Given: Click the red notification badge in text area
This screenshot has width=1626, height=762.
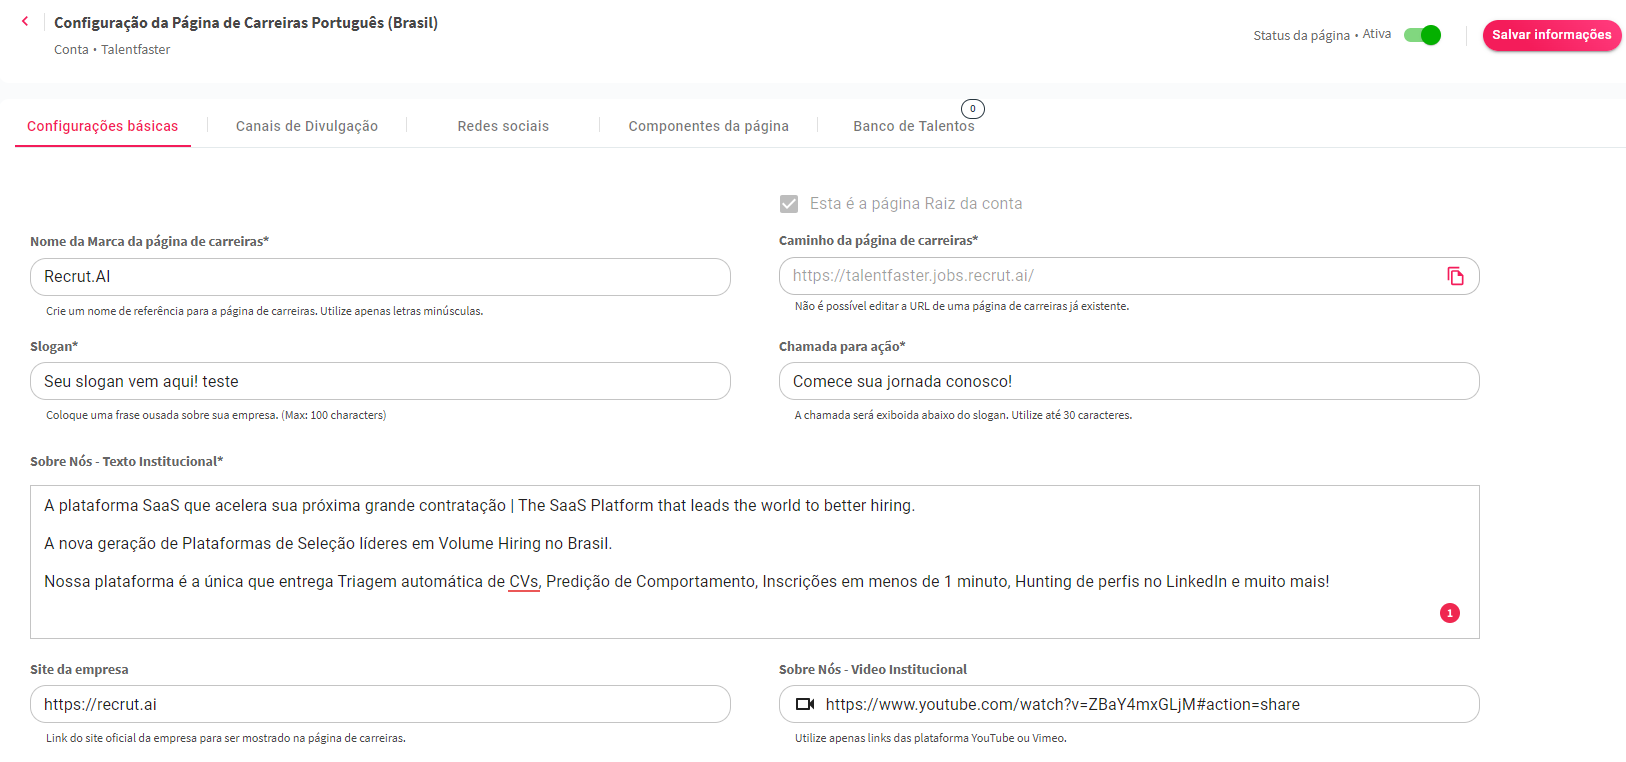Looking at the screenshot, I should 1449,613.
